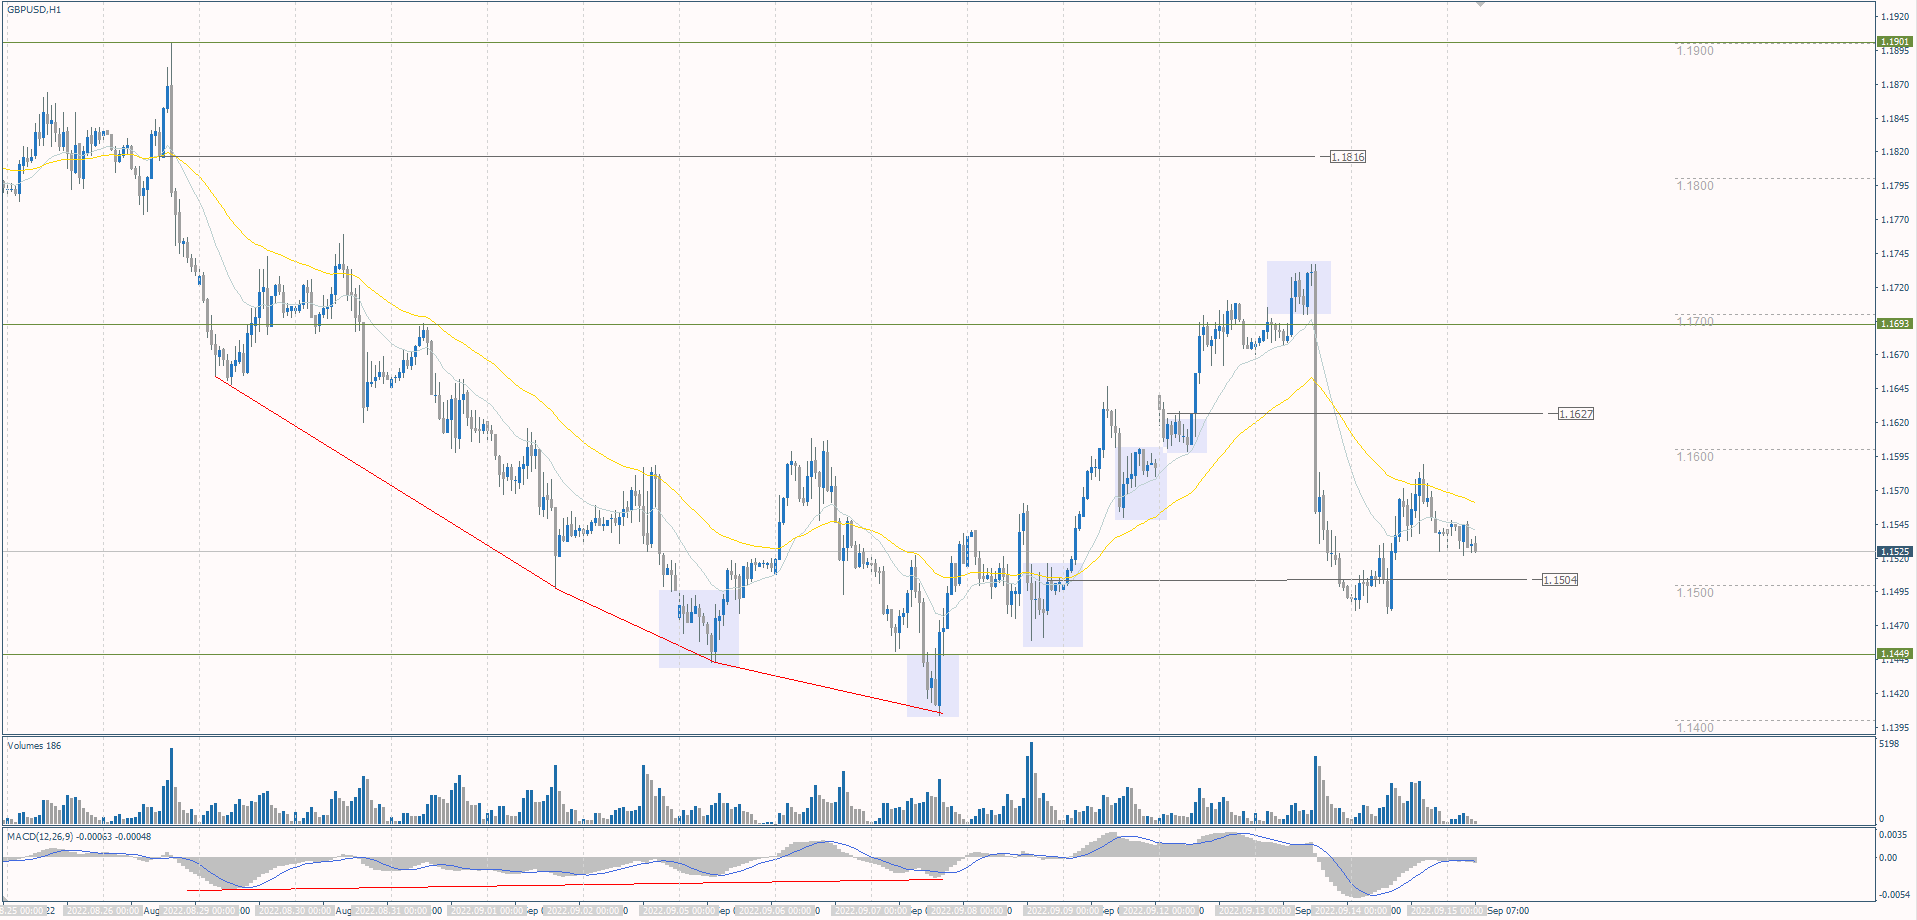The height and width of the screenshot is (920, 1917).
Task: Select the GBPUSD,H1 chart title label
Action: (34, 10)
